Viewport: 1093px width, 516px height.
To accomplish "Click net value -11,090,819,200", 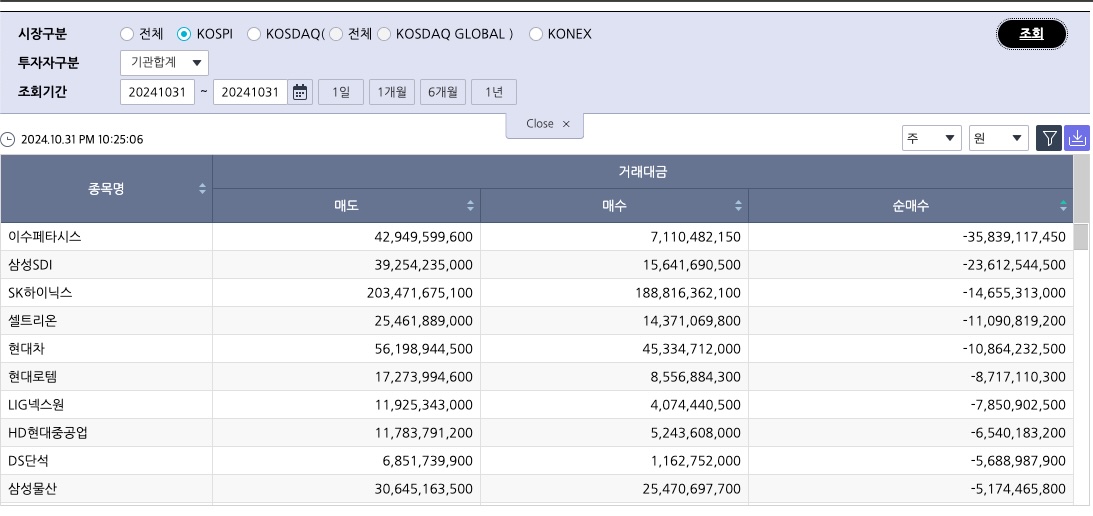I will point(1014,321).
